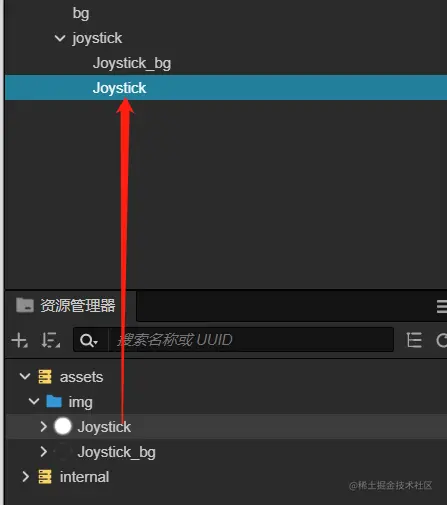This screenshot has height=505, width=447.
Task: Select the assets root folder
Action: 81,377
